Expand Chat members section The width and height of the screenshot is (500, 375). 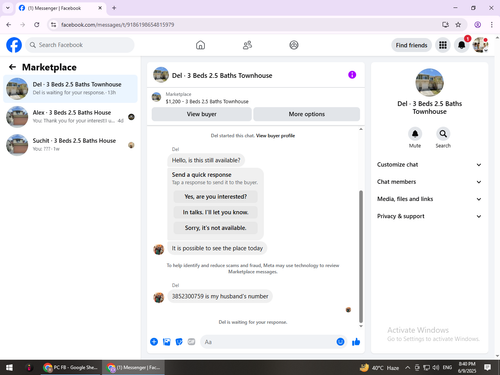pyautogui.click(x=429, y=182)
